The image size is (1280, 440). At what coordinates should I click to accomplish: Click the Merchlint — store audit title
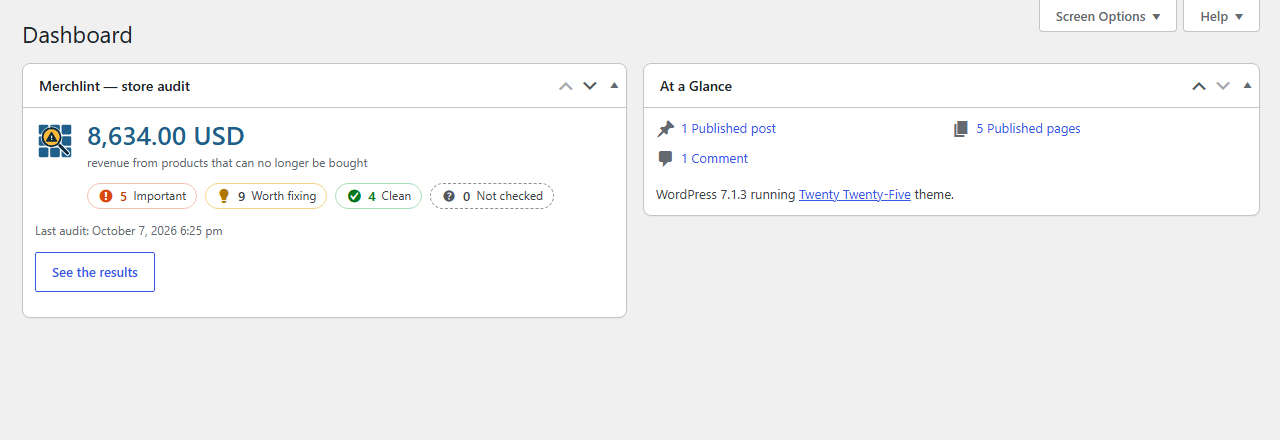pyautogui.click(x=114, y=86)
